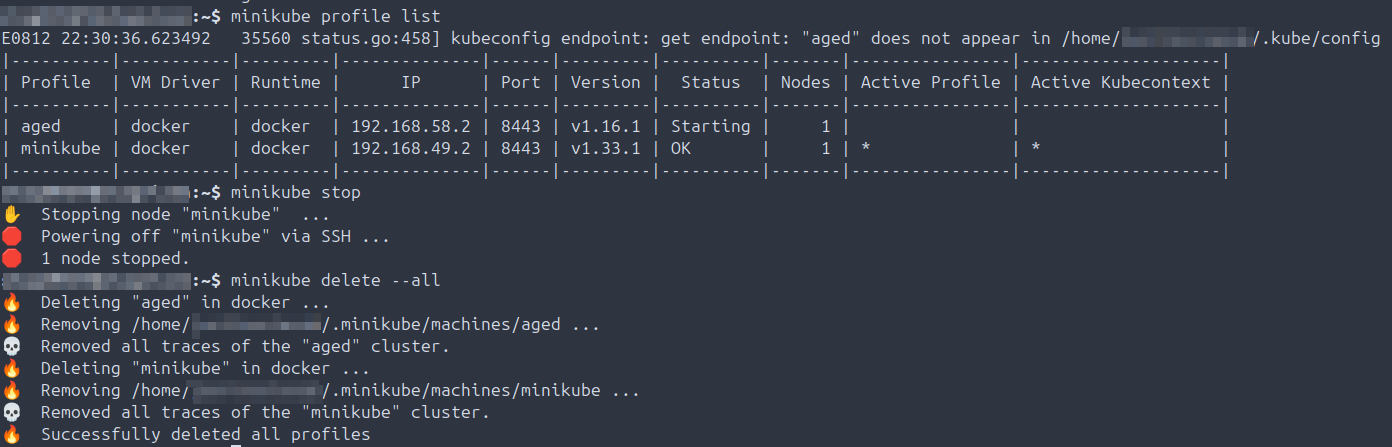The height and width of the screenshot is (447, 1392).
Task: Click IP address 192.168.49.2 in the table
Action: point(411,148)
